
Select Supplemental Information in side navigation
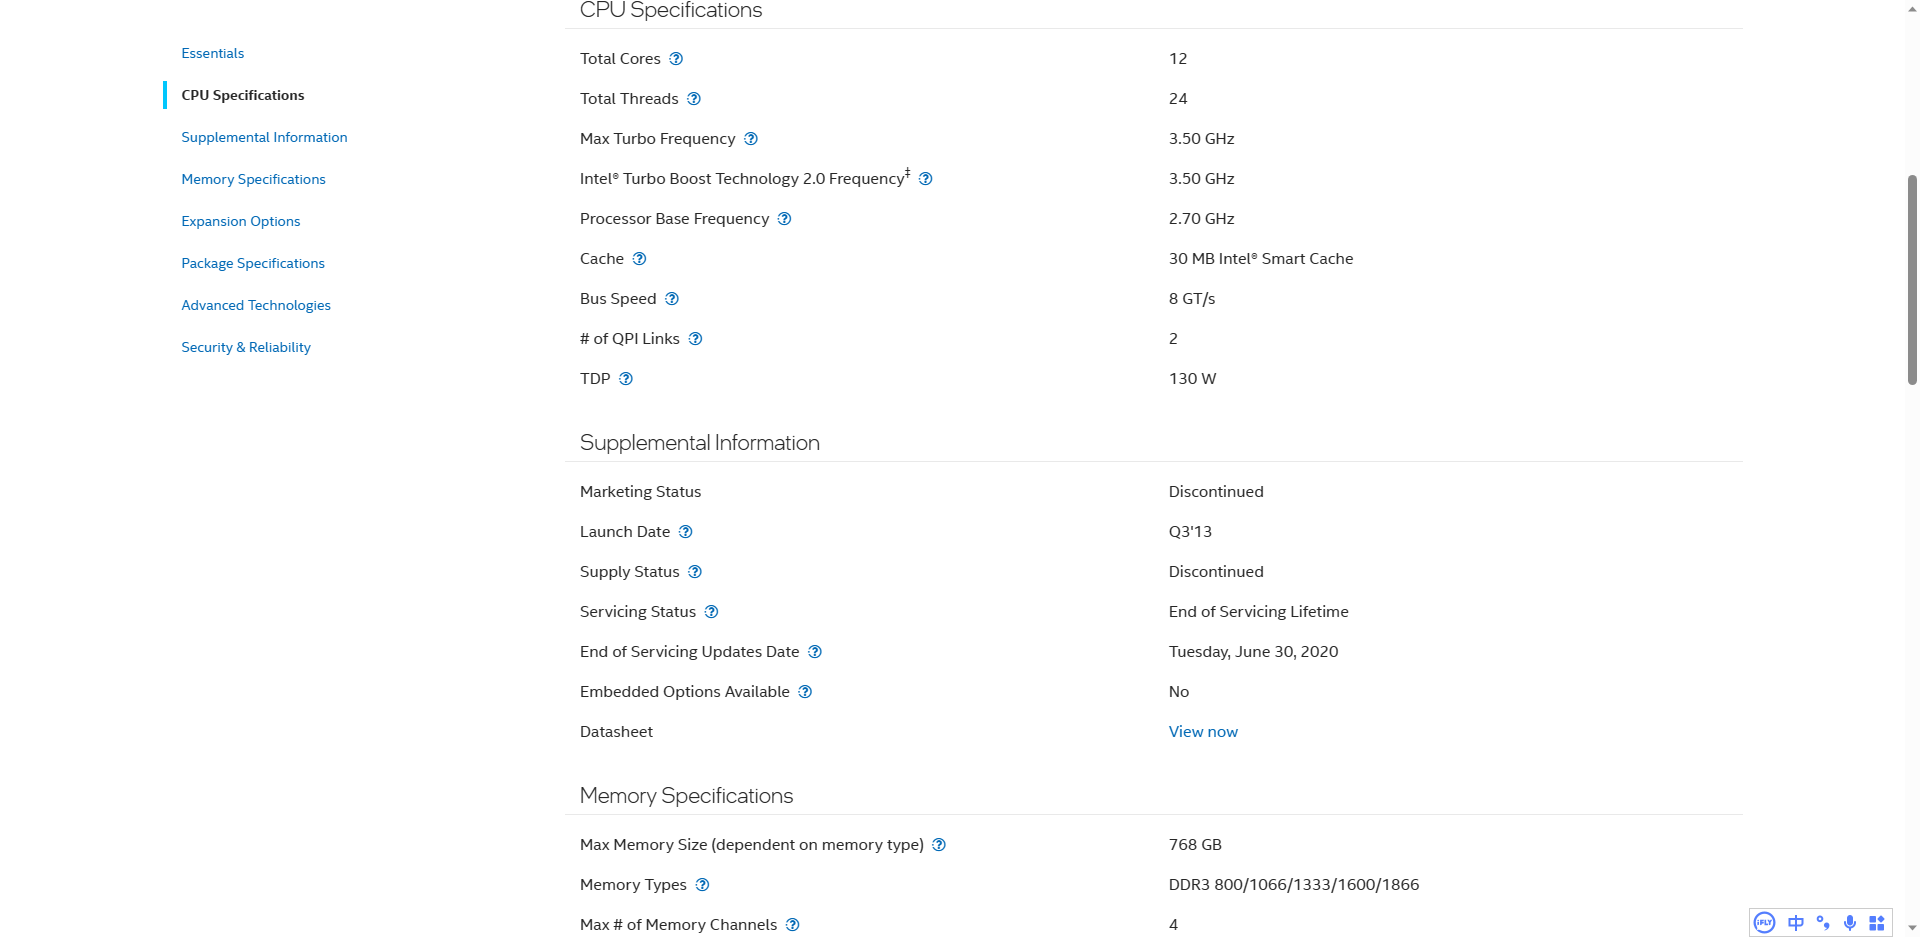pyautogui.click(x=264, y=137)
